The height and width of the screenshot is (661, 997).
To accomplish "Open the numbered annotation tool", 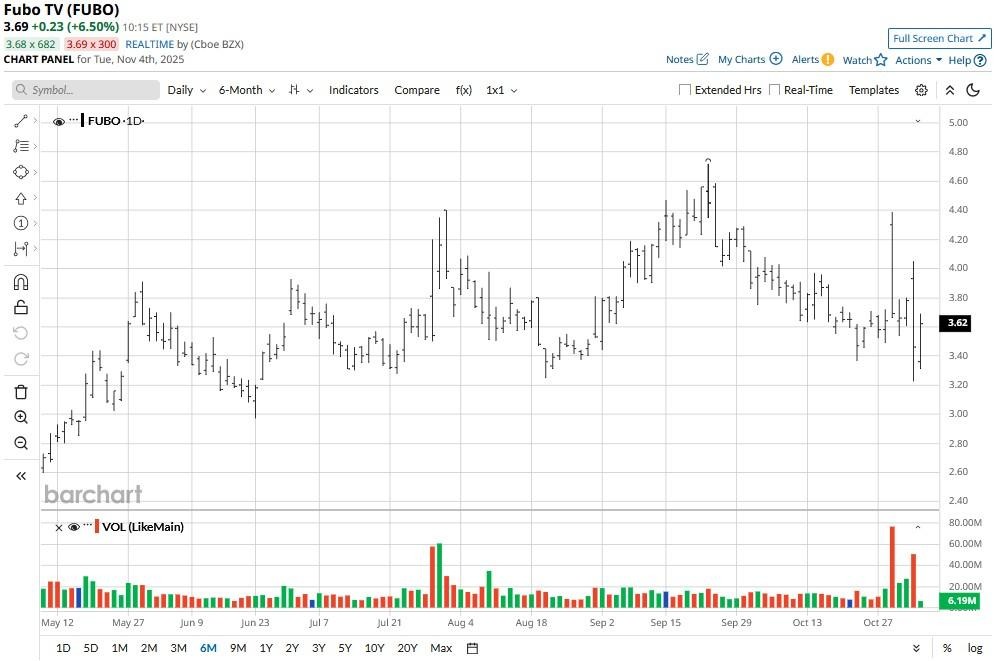I will 20,223.
